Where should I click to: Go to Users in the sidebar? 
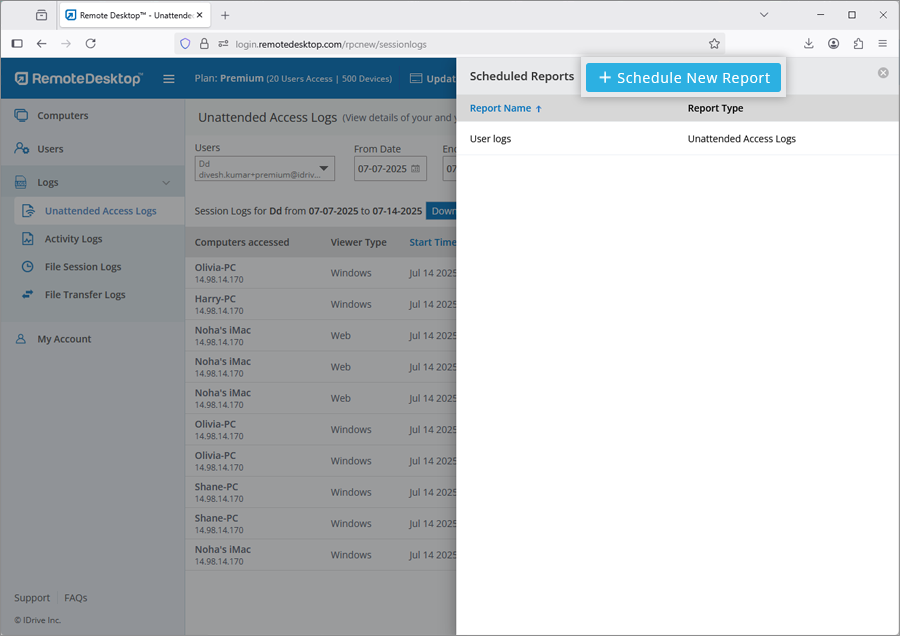(50, 149)
